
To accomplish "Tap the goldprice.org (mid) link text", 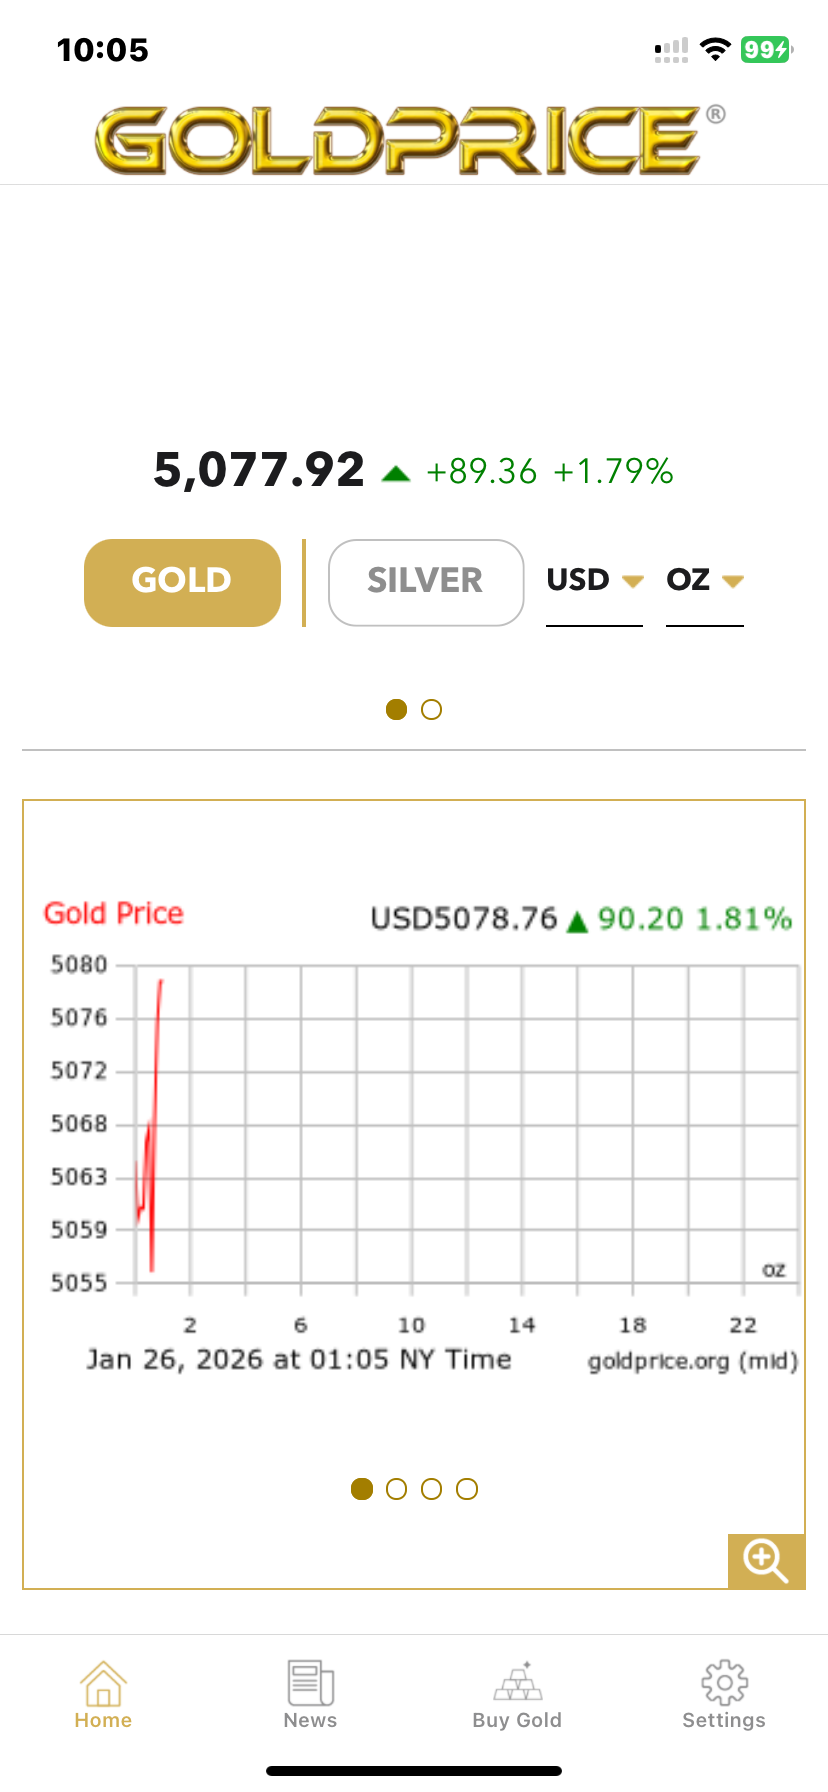I will point(692,1361).
